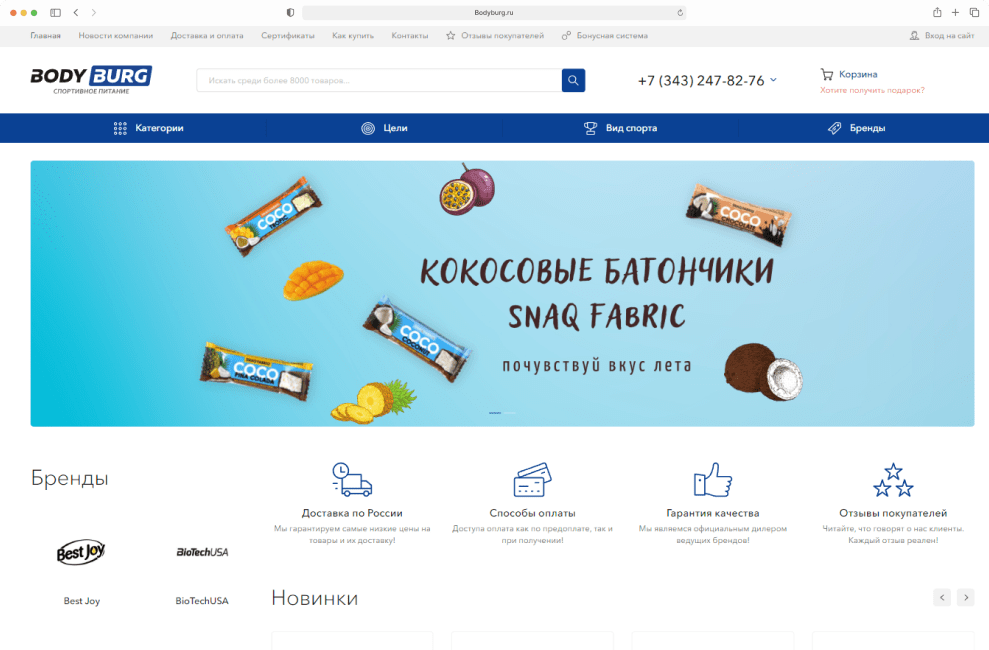Click the Categories grid icon
The image size is (989, 650).
[120, 128]
